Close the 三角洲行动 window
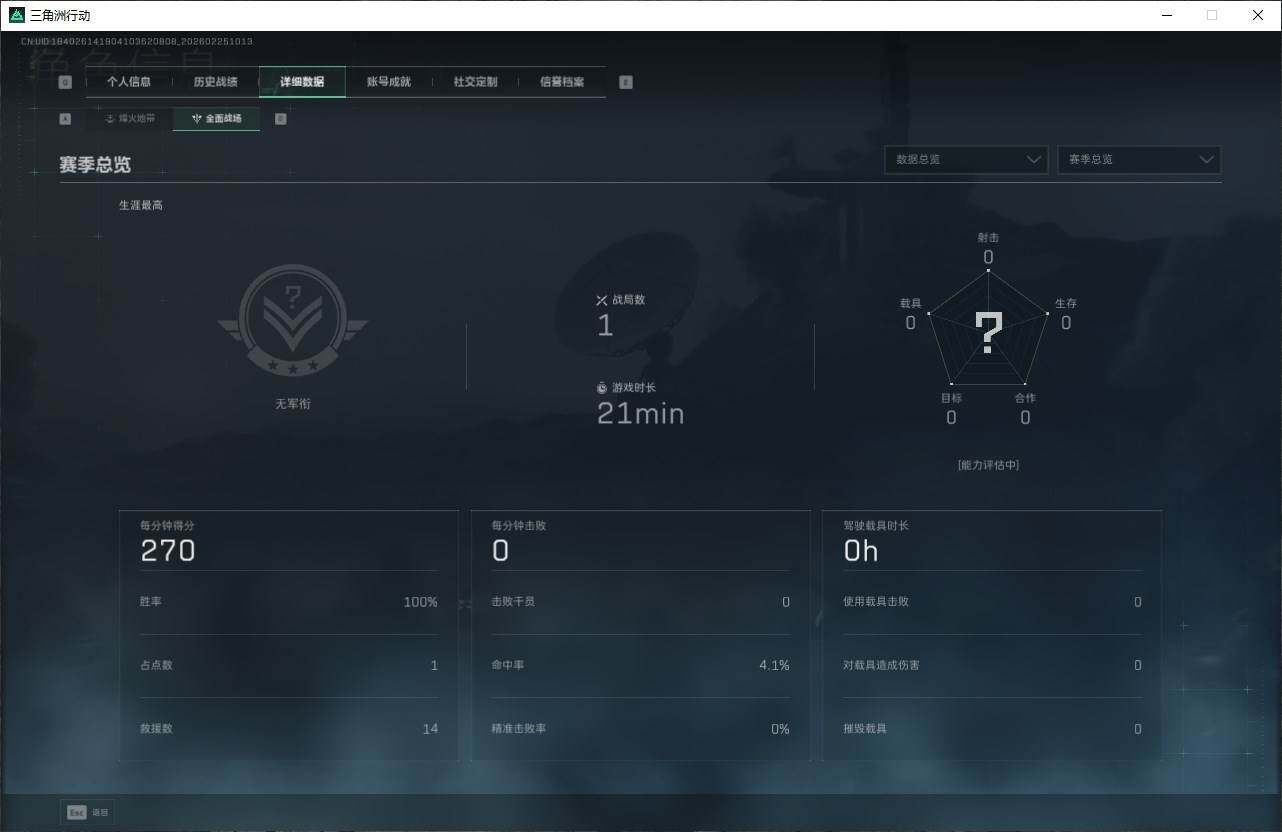1282x832 pixels. point(1258,15)
